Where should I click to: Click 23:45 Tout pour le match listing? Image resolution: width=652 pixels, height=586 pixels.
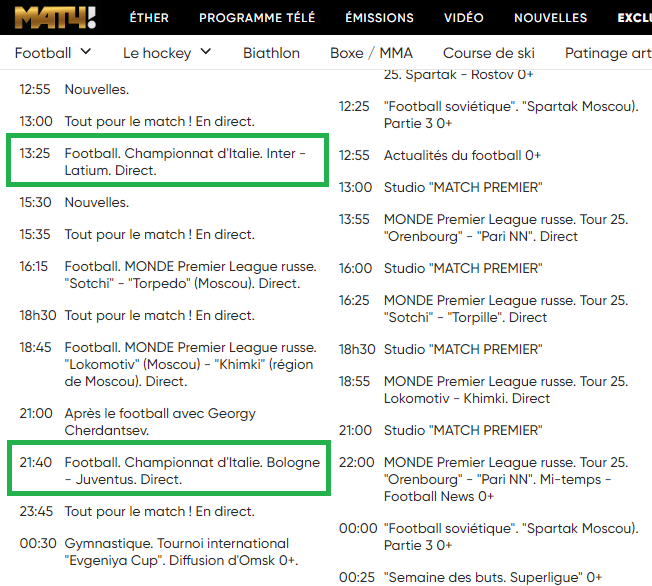point(137,511)
